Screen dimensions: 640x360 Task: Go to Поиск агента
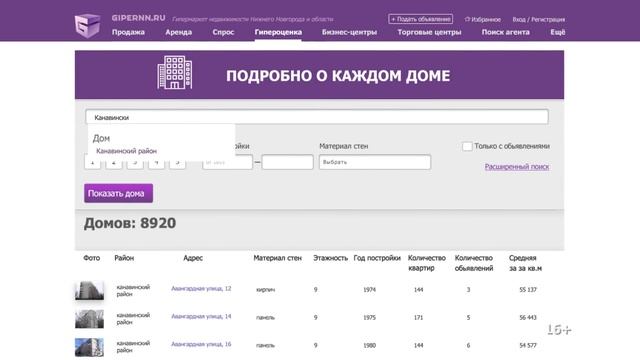(x=505, y=32)
